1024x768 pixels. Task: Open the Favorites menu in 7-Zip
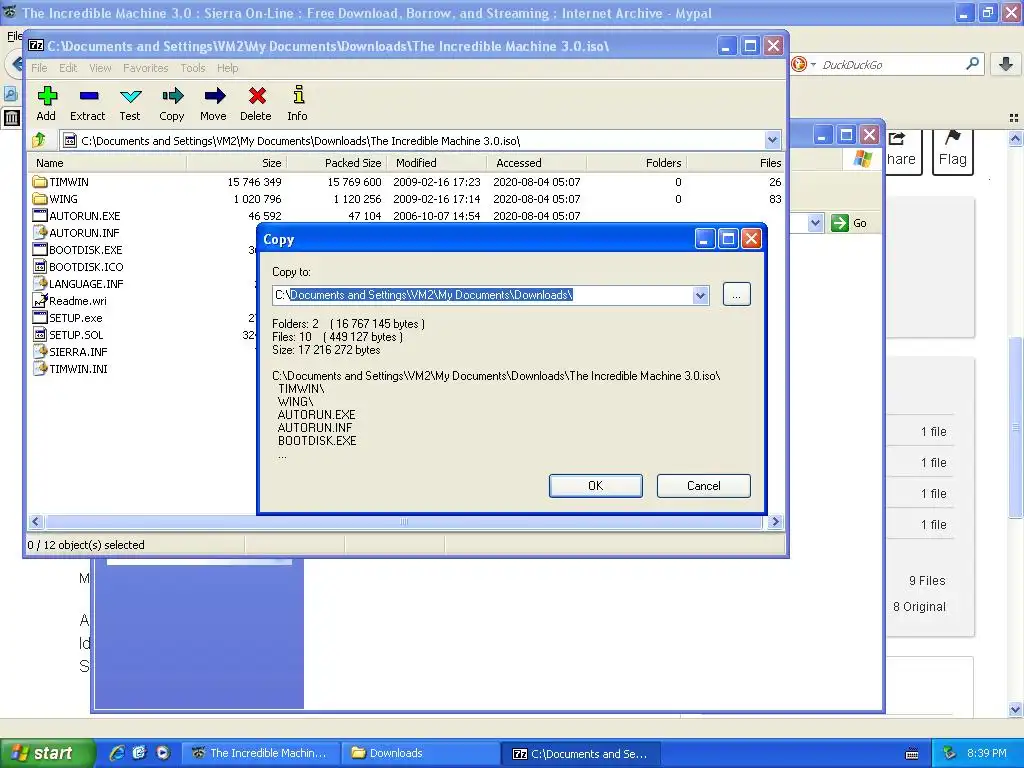[146, 68]
